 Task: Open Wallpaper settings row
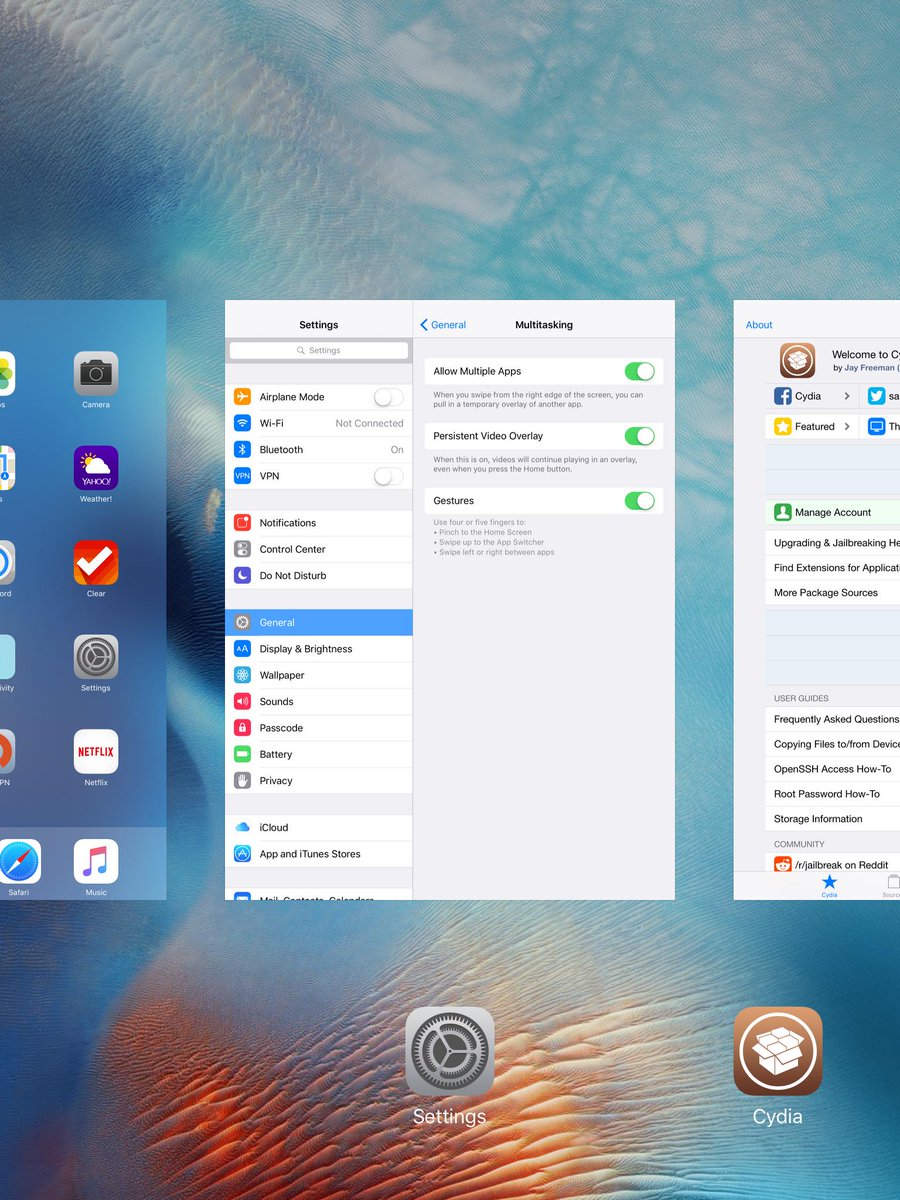tap(319, 675)
